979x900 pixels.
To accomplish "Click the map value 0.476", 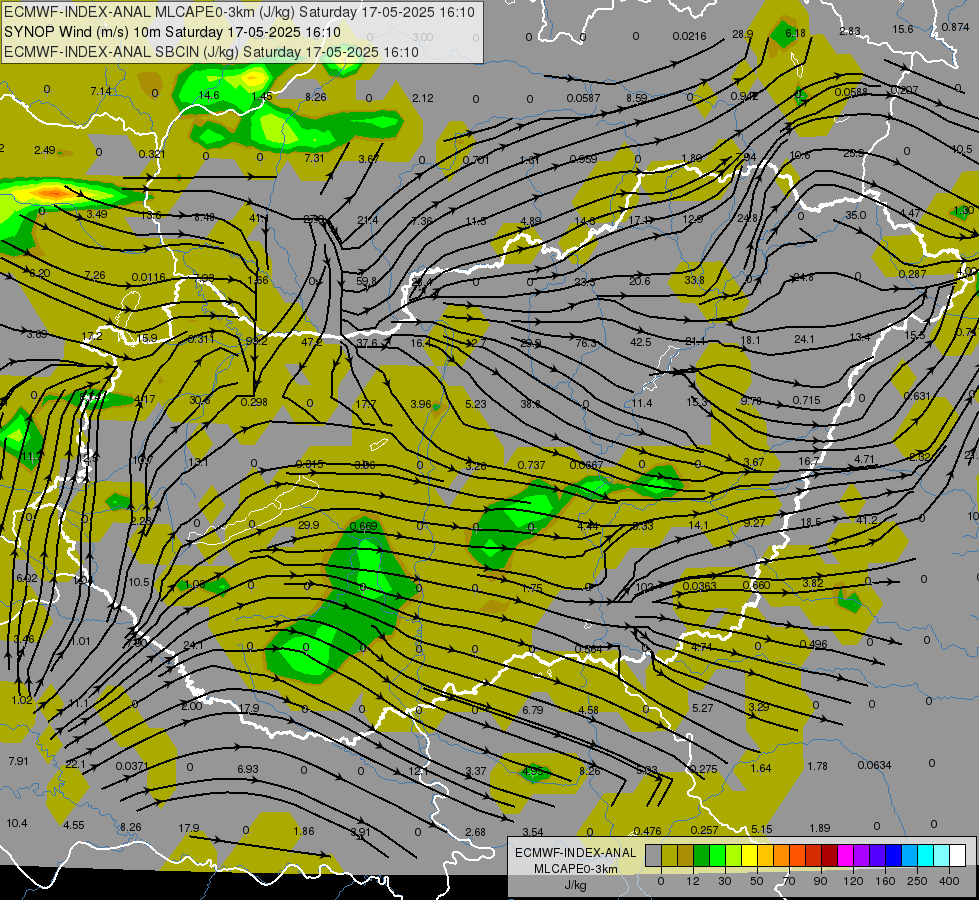I will [x=647, y=831].
